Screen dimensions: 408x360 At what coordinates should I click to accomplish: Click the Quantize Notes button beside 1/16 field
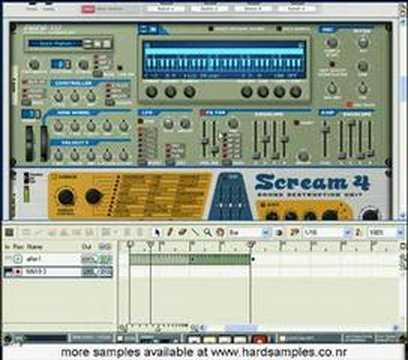[x=294, y=232]
